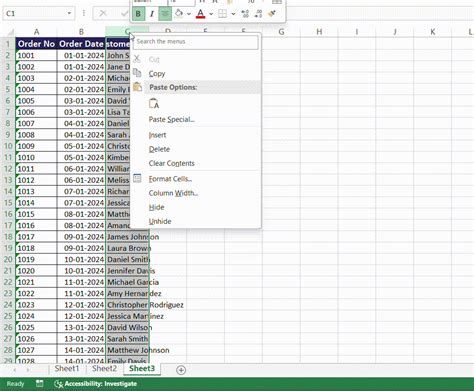The height and width of the screenshot is (391, 474).
Task: Choose Clear Contents from context menu
Action: click(171, 163)
